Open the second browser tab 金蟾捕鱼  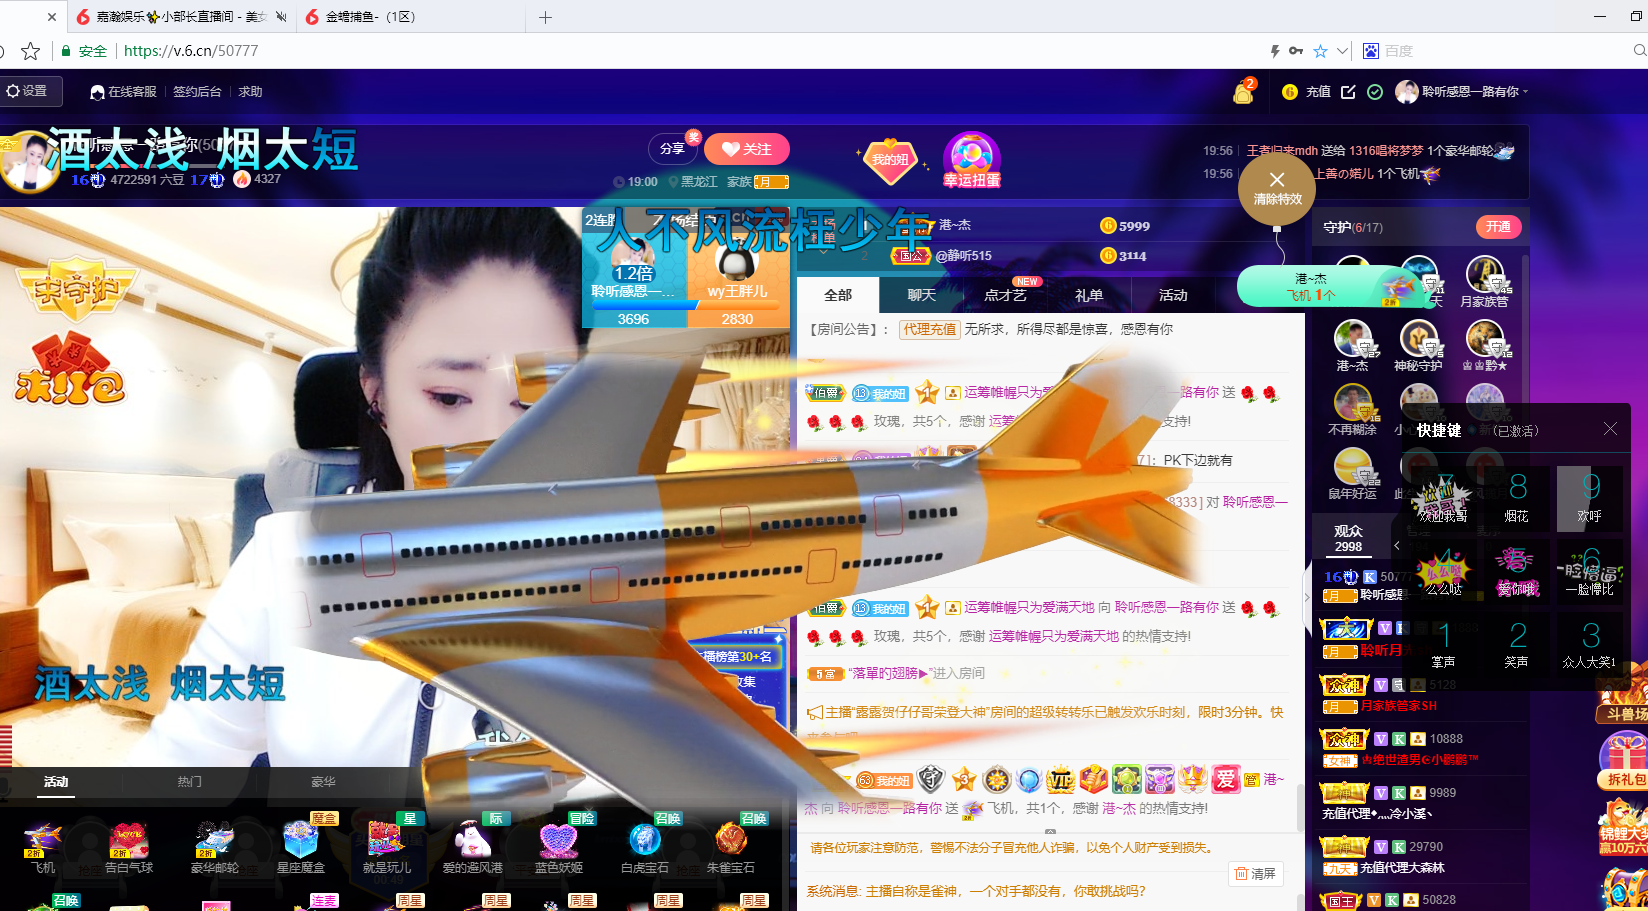410,17
